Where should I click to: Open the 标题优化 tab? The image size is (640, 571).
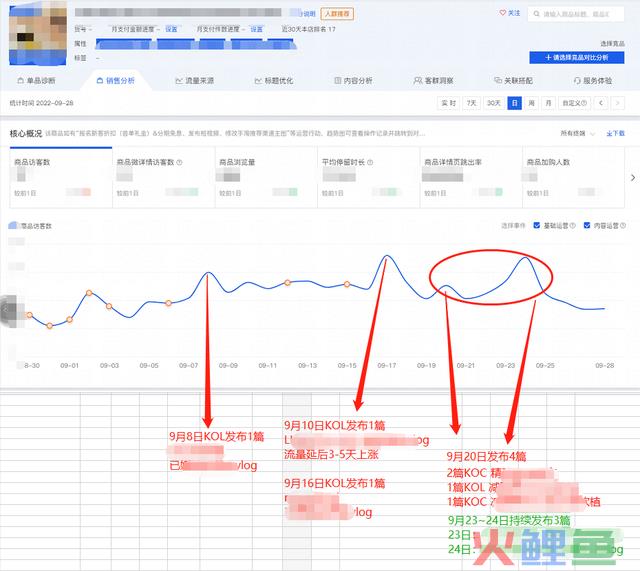point(273,81)
